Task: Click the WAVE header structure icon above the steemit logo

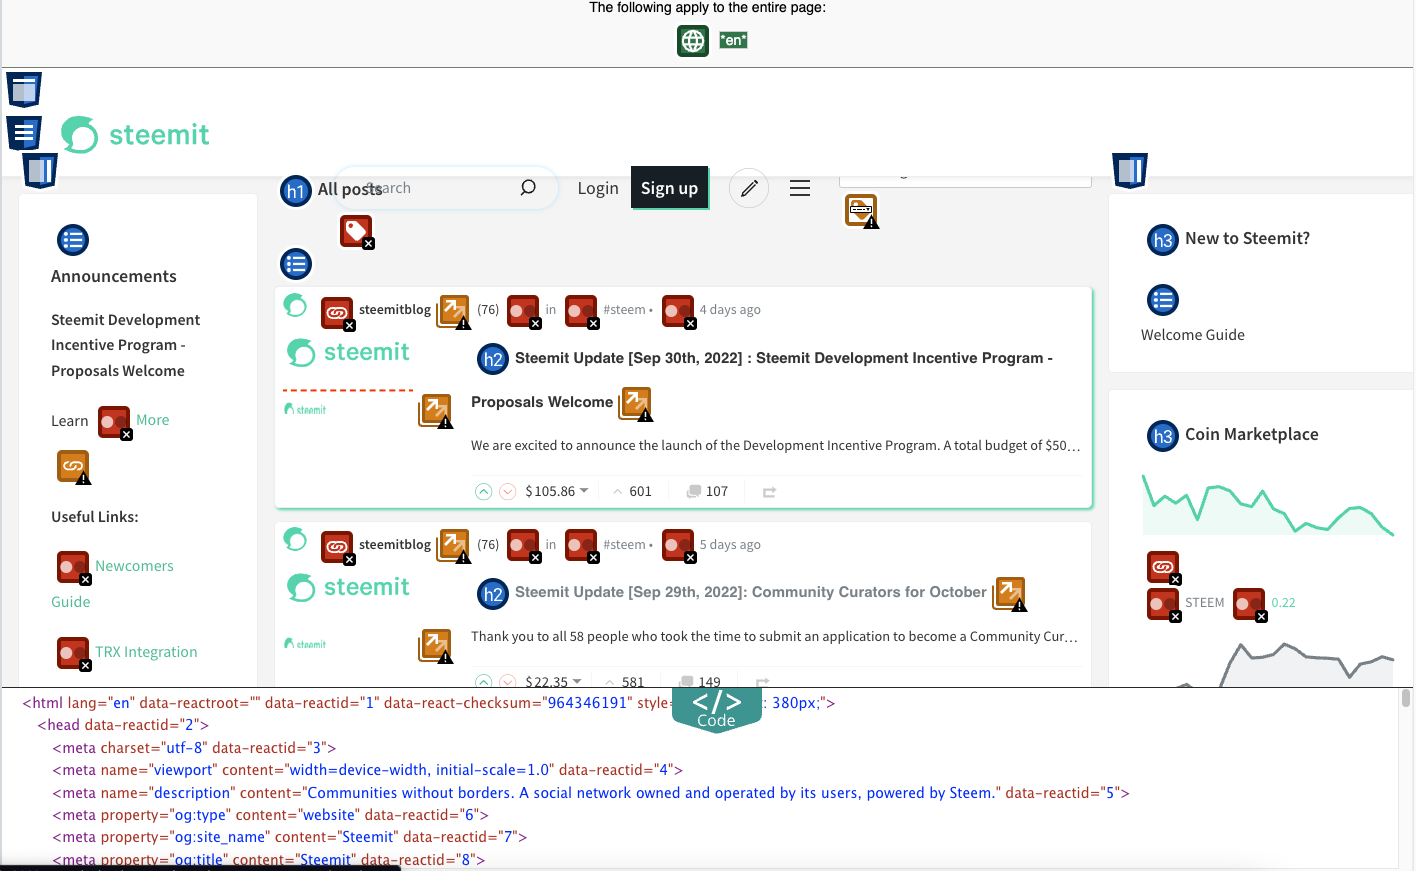Action: (x=24, y=90)
